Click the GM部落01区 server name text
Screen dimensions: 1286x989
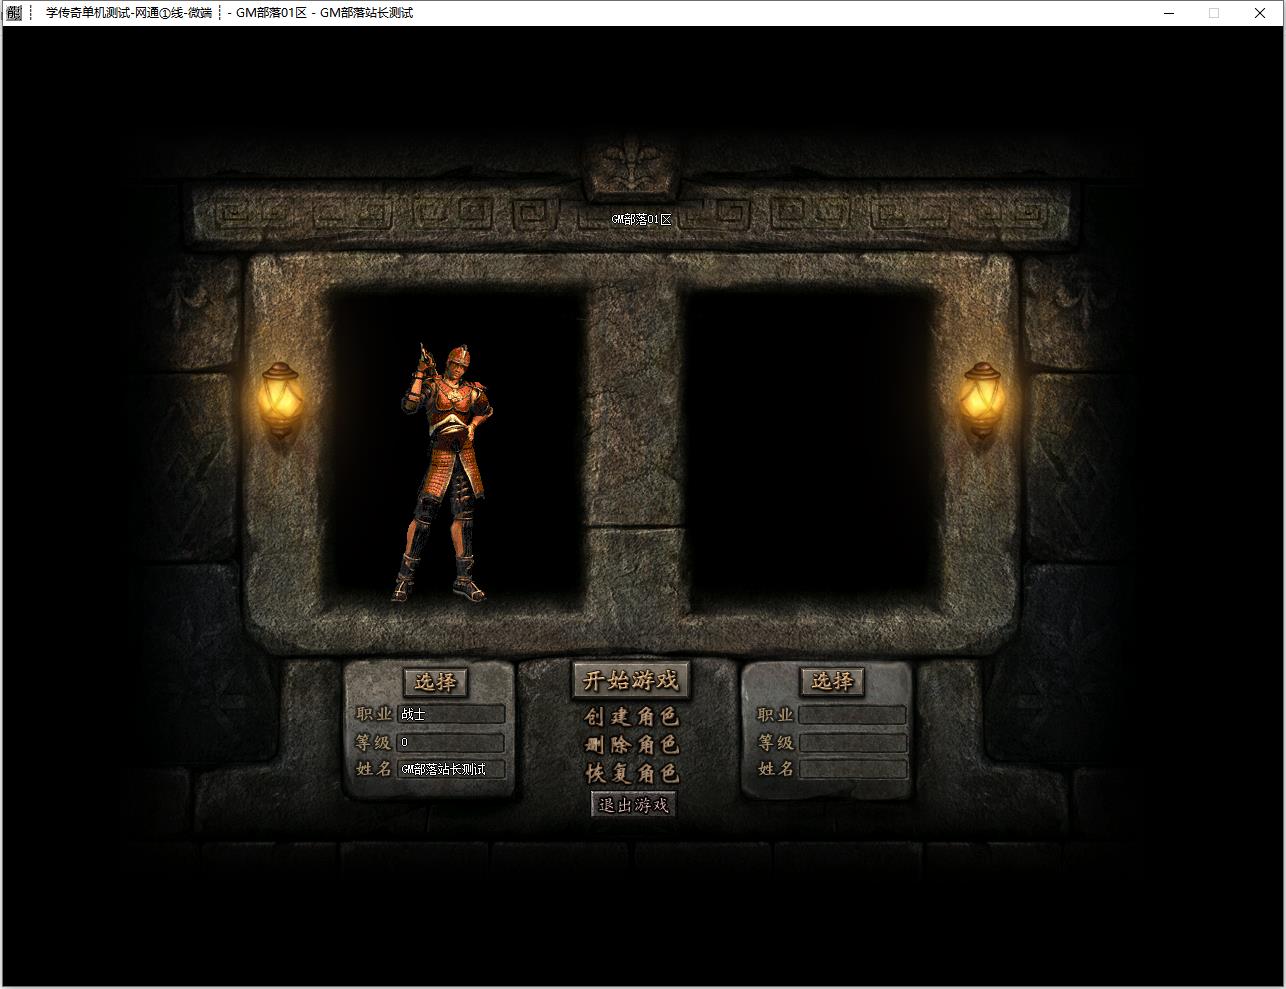642,219
